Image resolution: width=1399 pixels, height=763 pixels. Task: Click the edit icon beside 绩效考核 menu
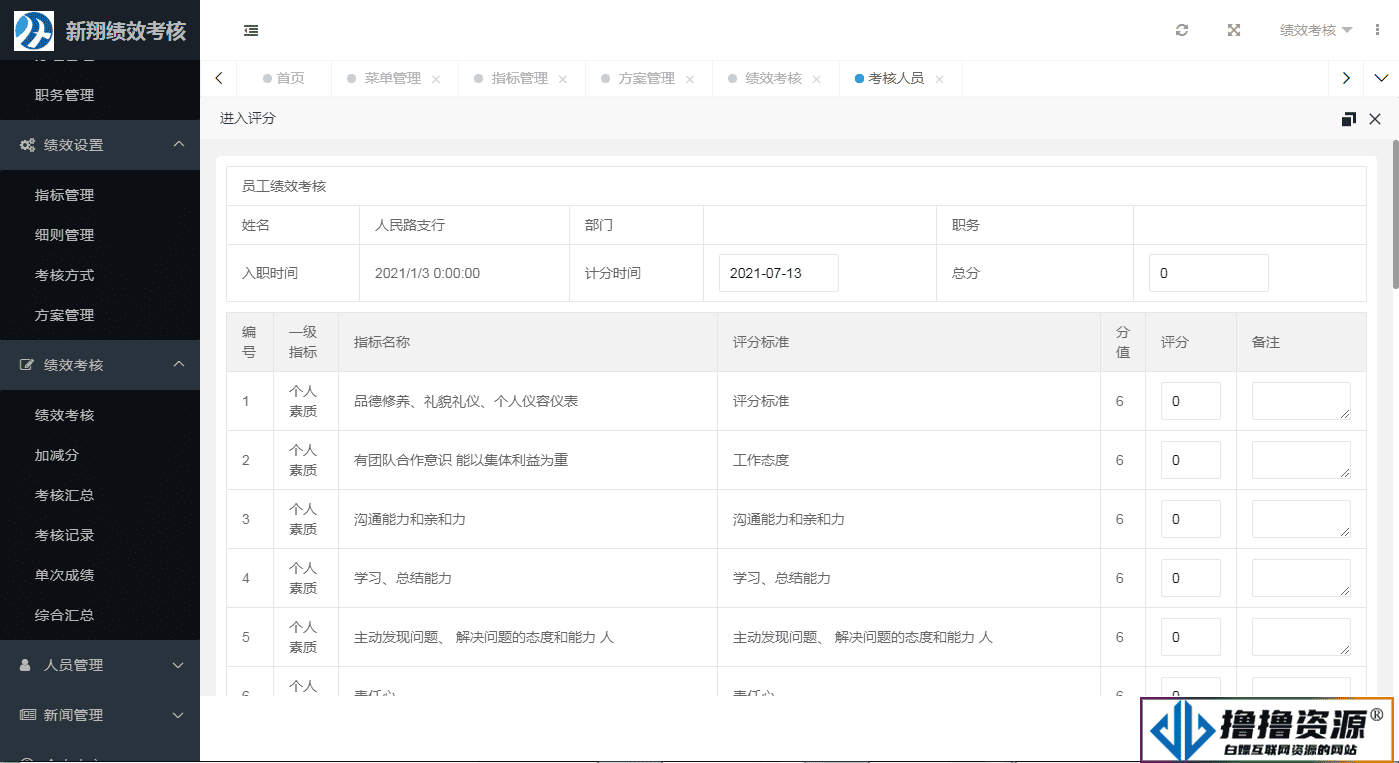pos(27,365)
